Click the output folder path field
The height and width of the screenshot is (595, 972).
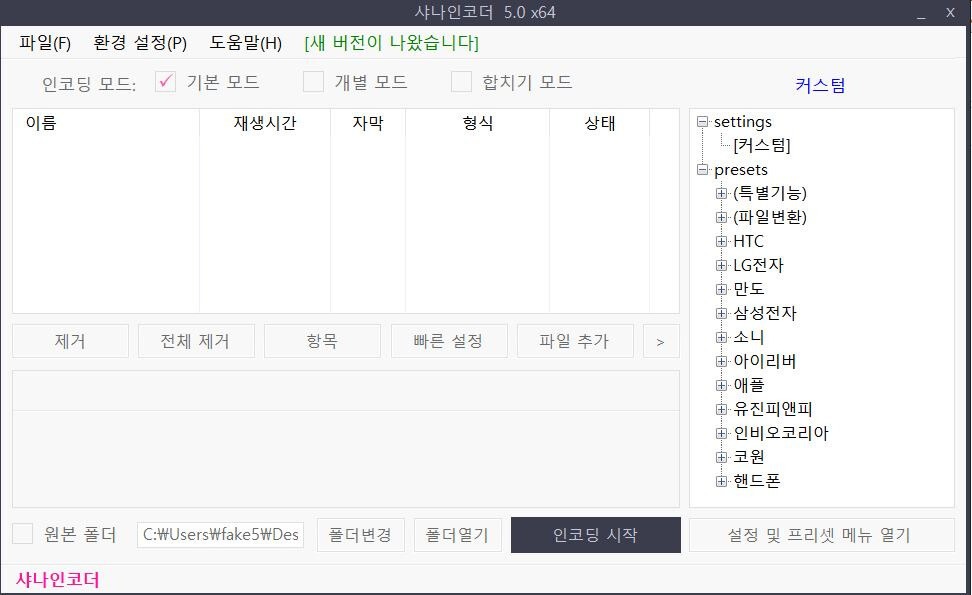pos(222,534)
